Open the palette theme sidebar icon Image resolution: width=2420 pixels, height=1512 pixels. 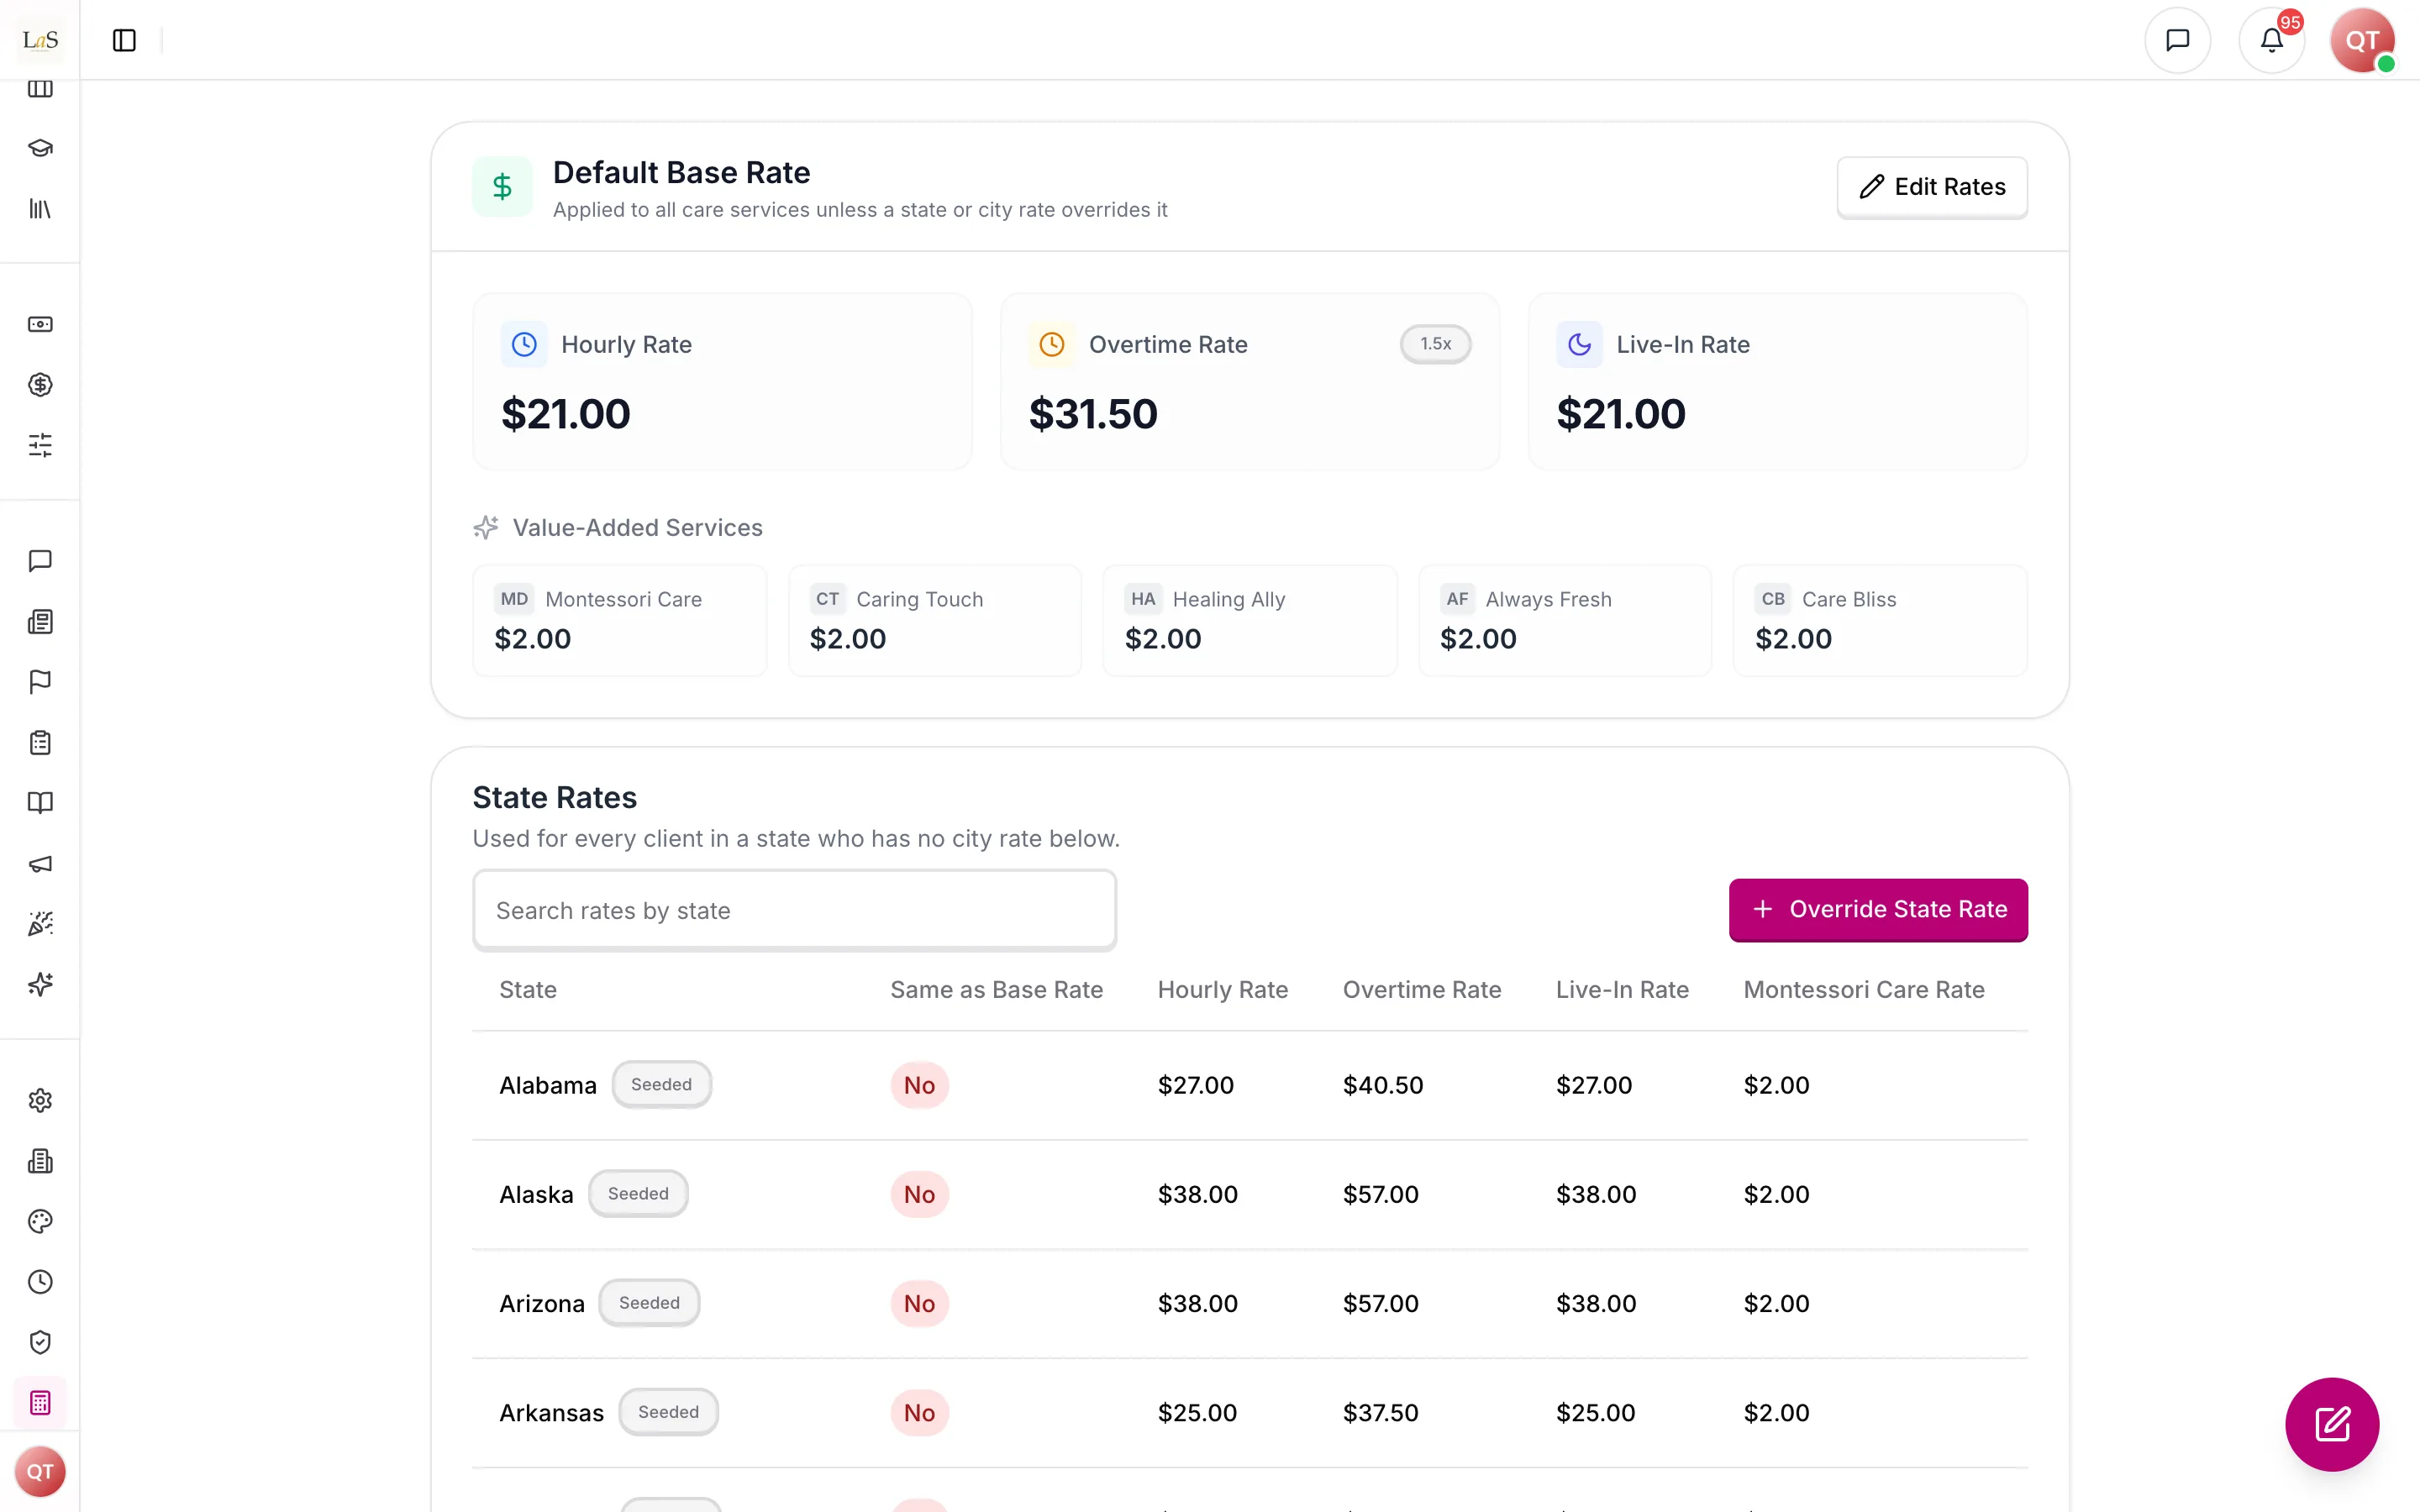[x=40, y=1221]
